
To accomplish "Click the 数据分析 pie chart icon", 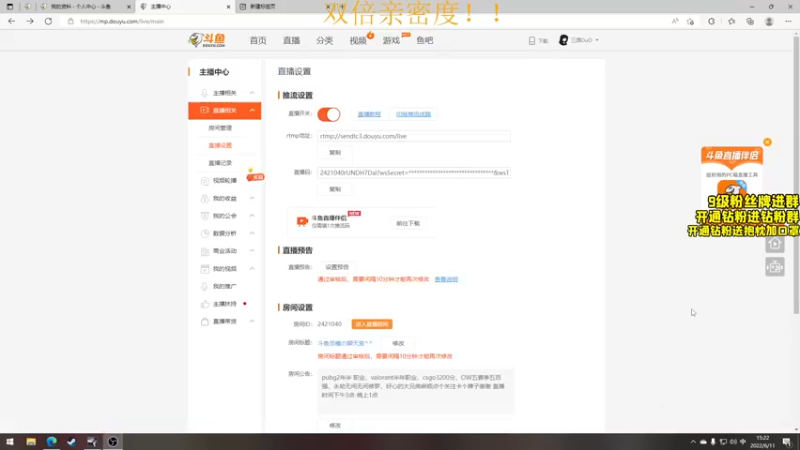I will pos(205,234).
